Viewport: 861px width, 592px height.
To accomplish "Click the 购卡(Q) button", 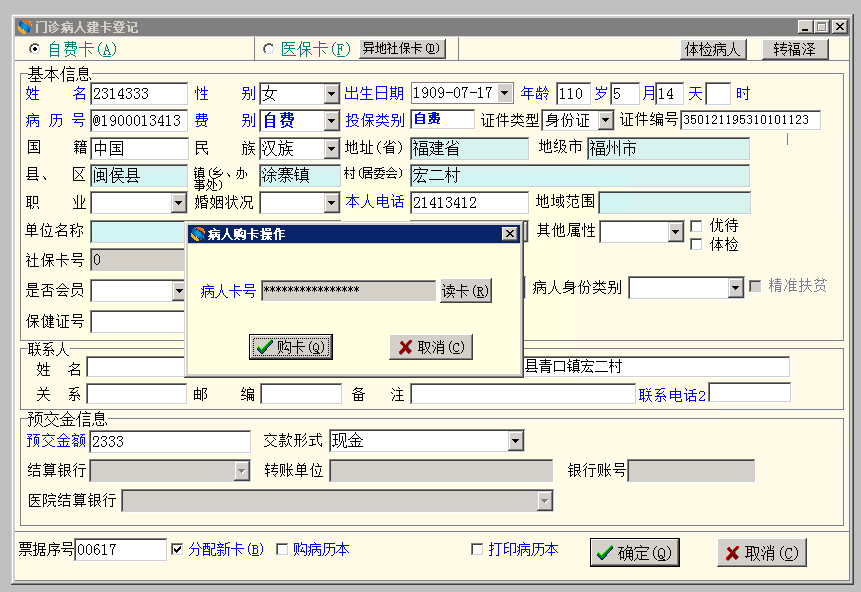I will click(290, 347).
